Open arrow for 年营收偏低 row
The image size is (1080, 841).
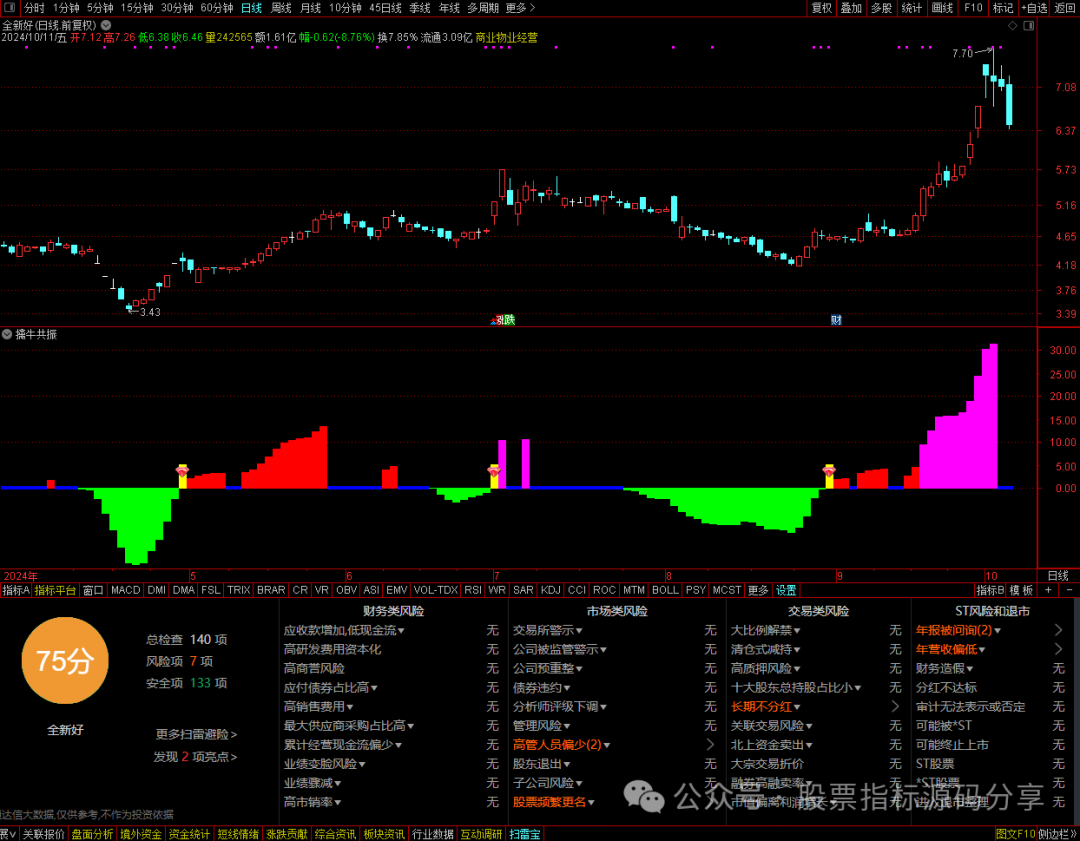1059,649
